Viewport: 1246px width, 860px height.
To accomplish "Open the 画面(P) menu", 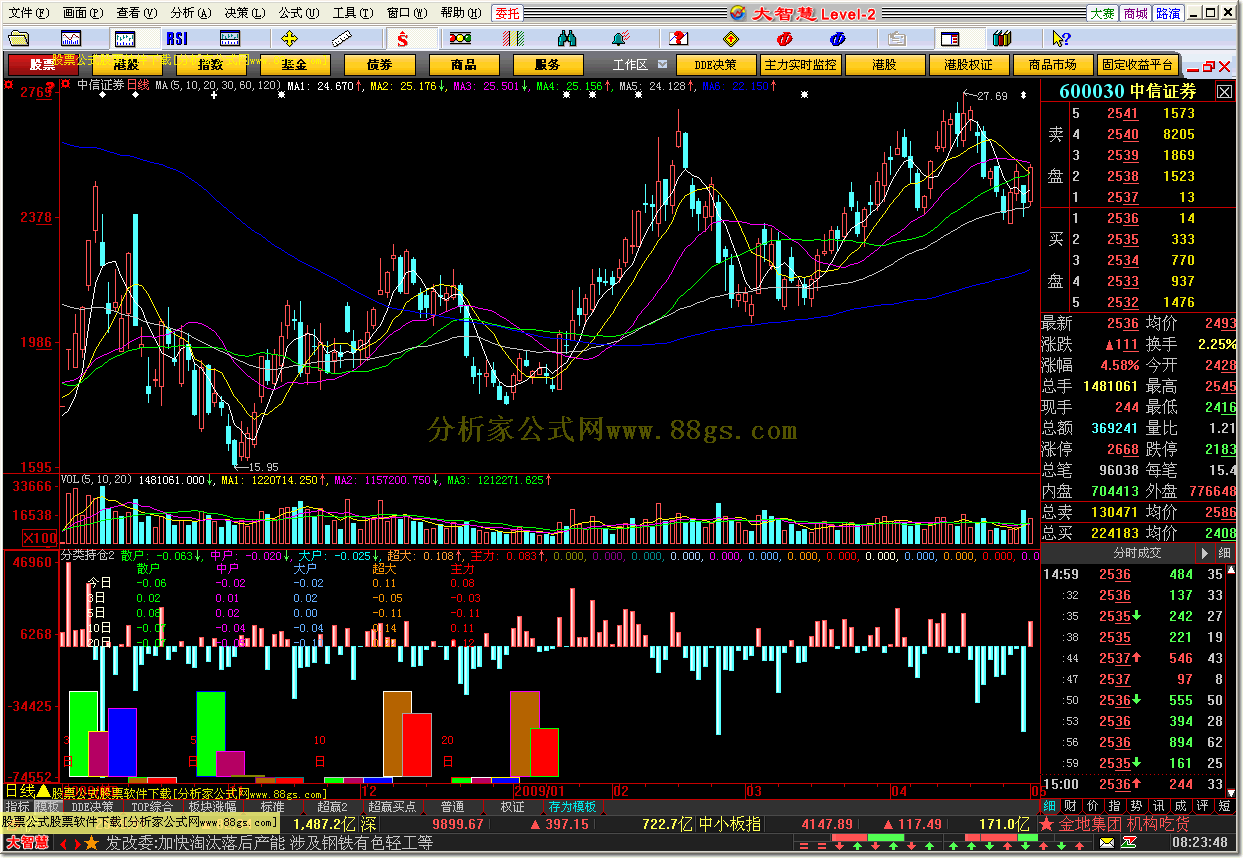I will tap(81, 13).
